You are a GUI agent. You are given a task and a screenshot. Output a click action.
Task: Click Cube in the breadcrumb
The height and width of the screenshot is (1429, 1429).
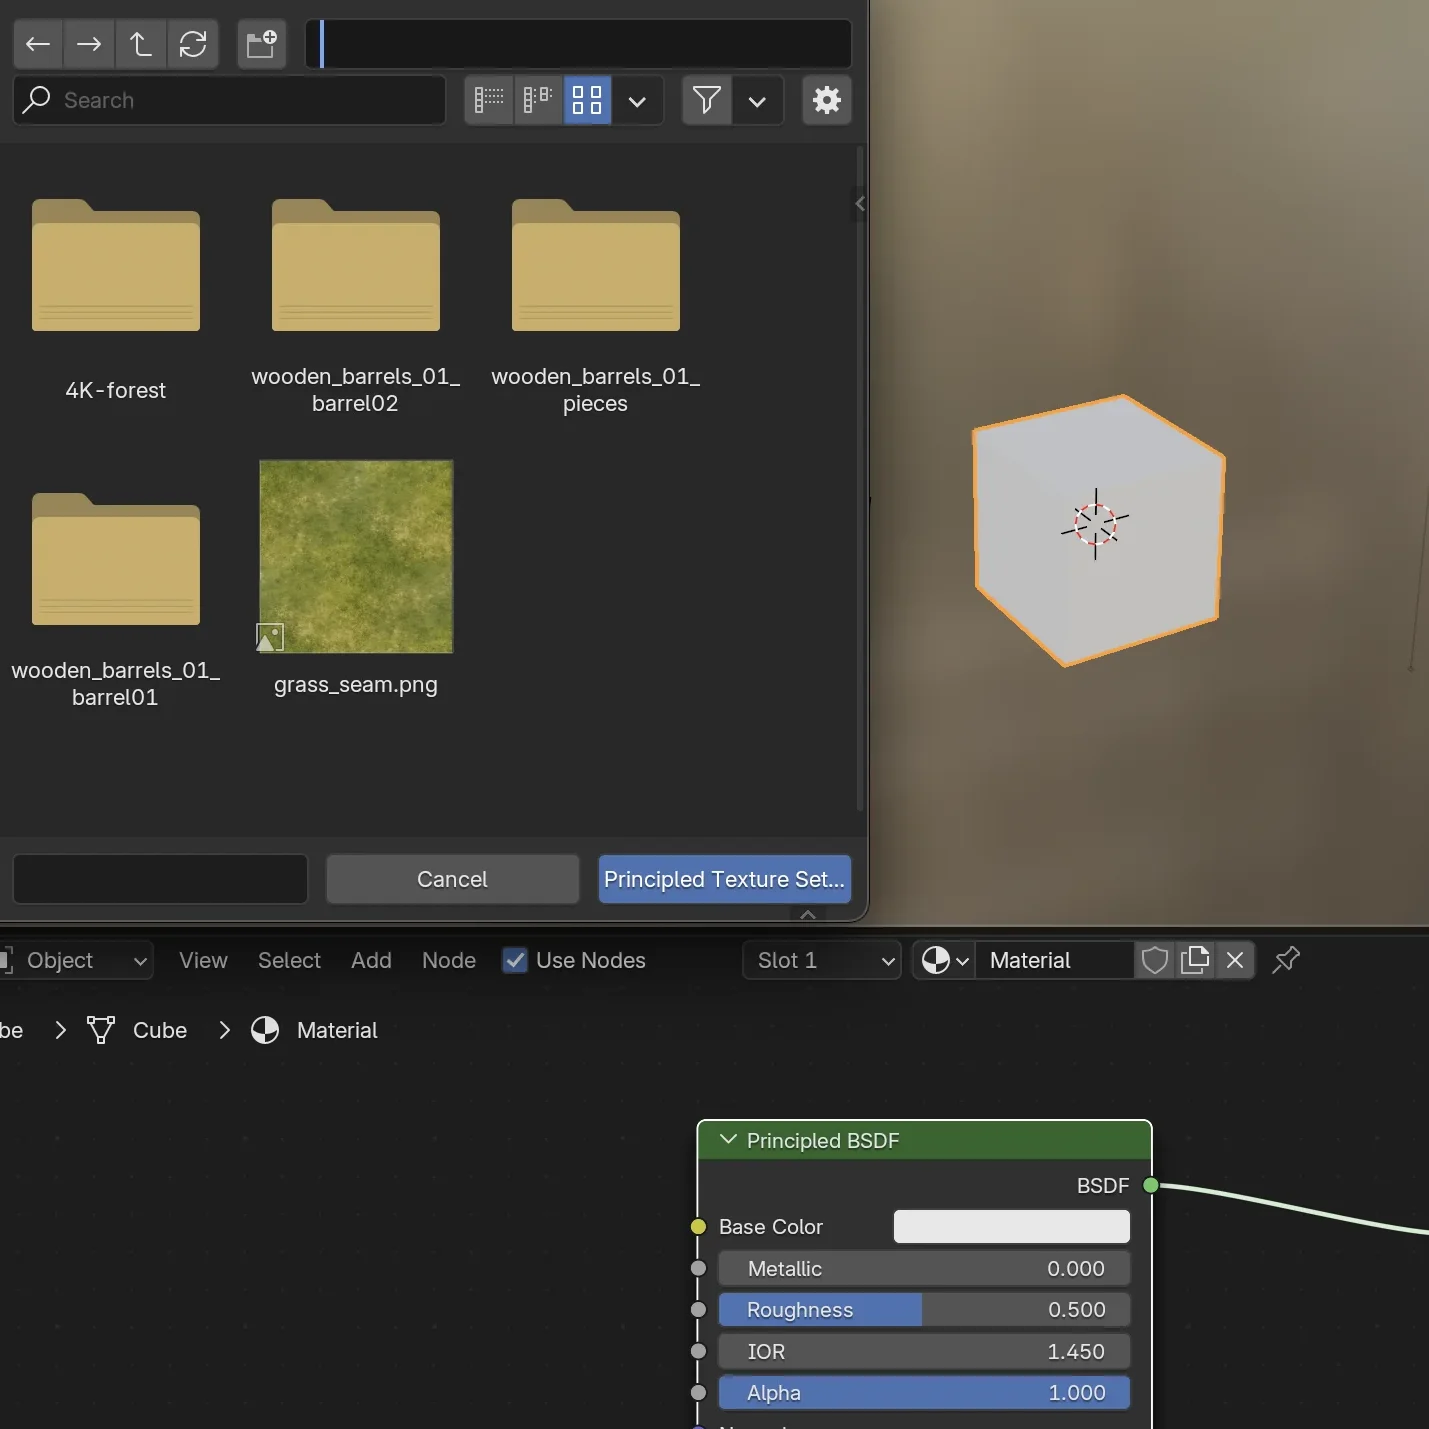coord(160,1030)
